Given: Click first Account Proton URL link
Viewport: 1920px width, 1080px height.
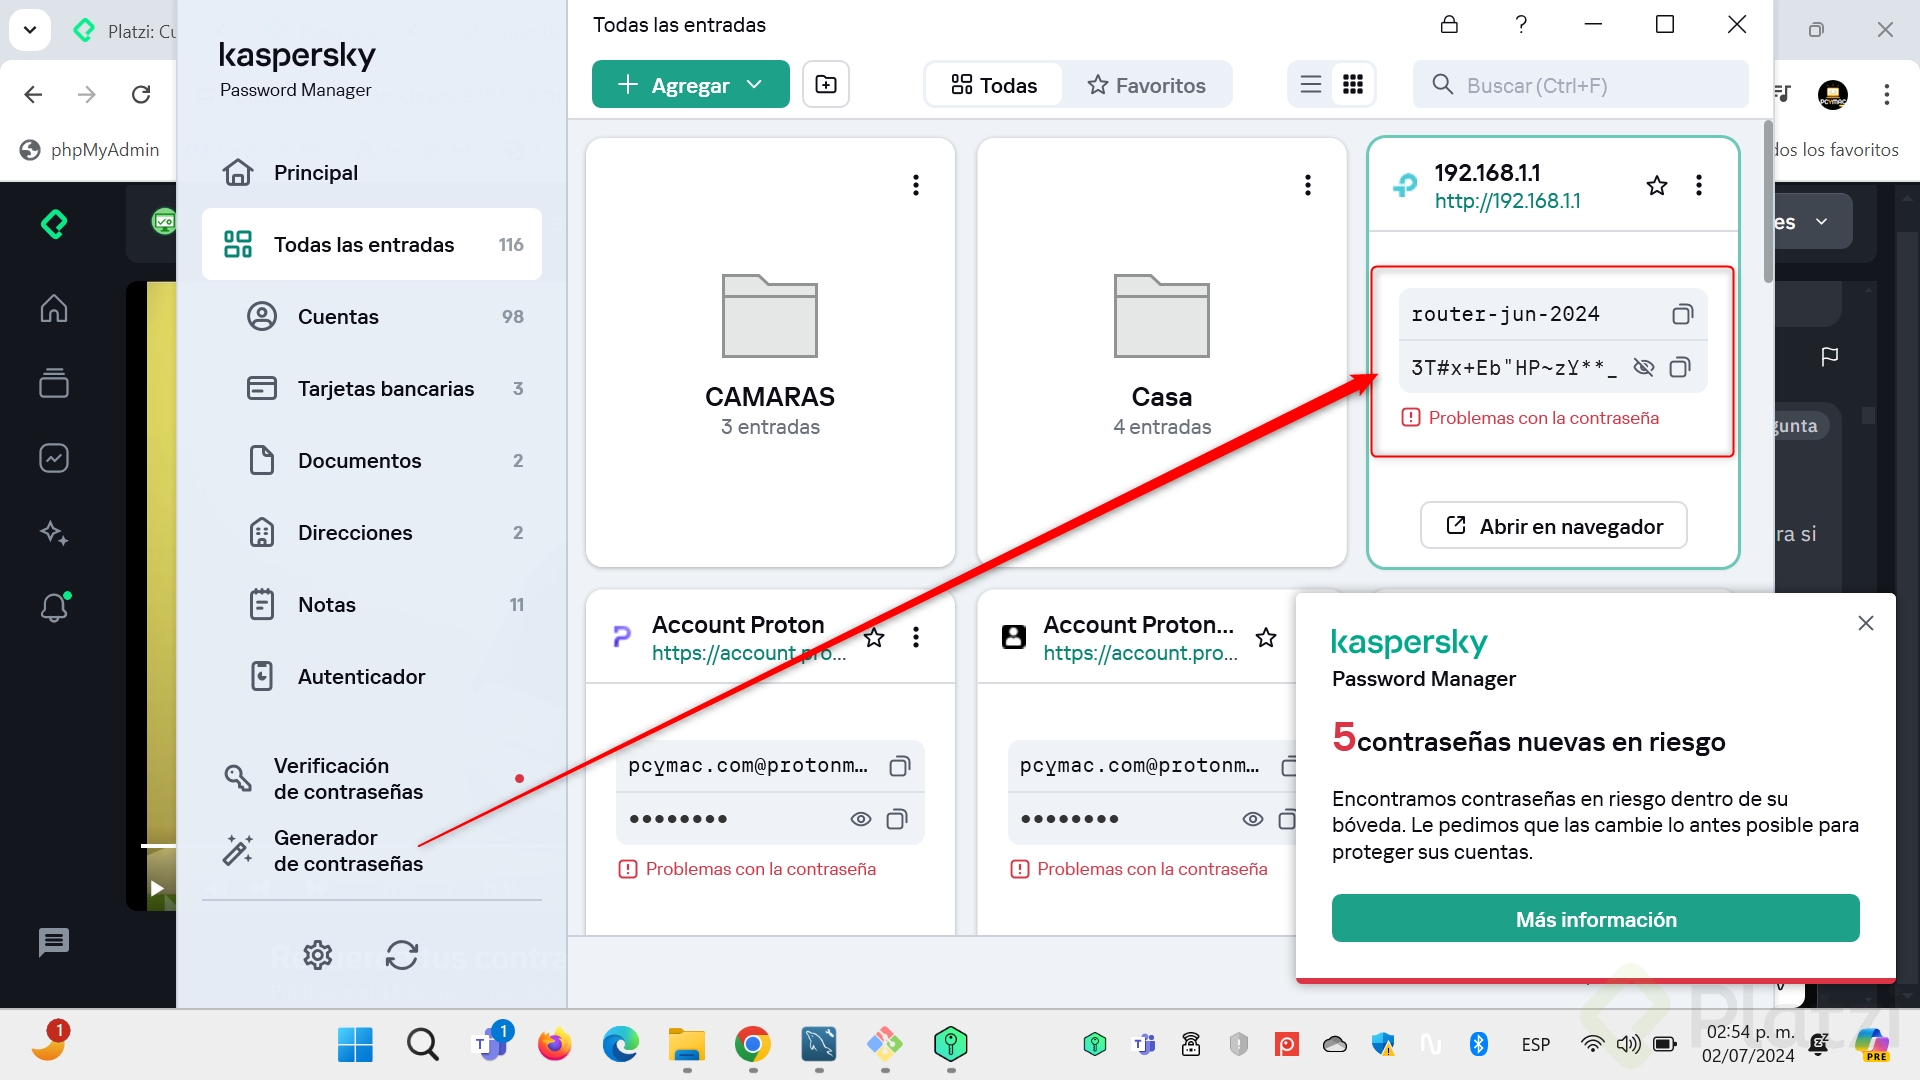Looking at the screenshot, I should pos(749,653).
